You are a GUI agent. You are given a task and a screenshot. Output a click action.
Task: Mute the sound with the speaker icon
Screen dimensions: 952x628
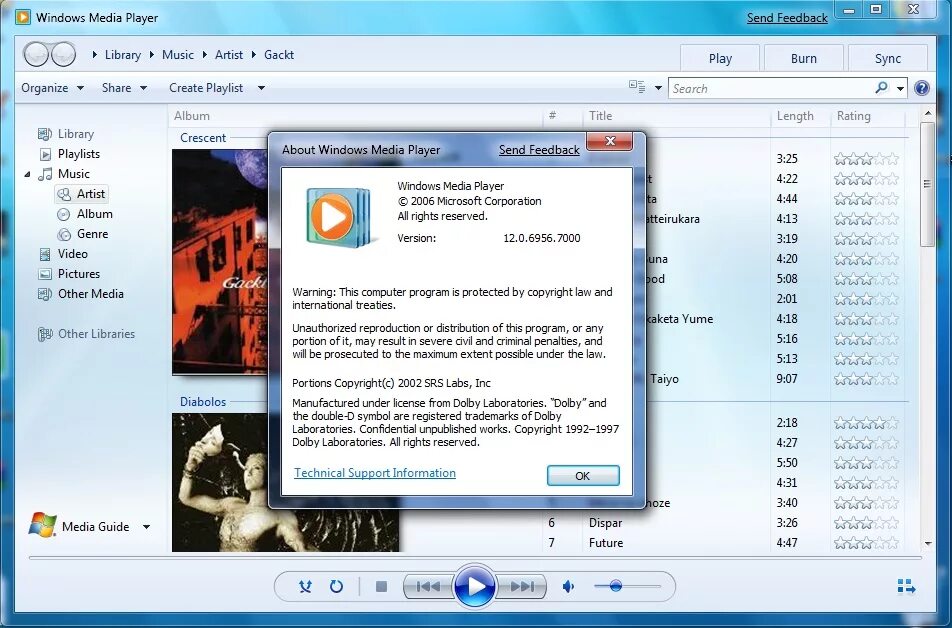(568, 586)
